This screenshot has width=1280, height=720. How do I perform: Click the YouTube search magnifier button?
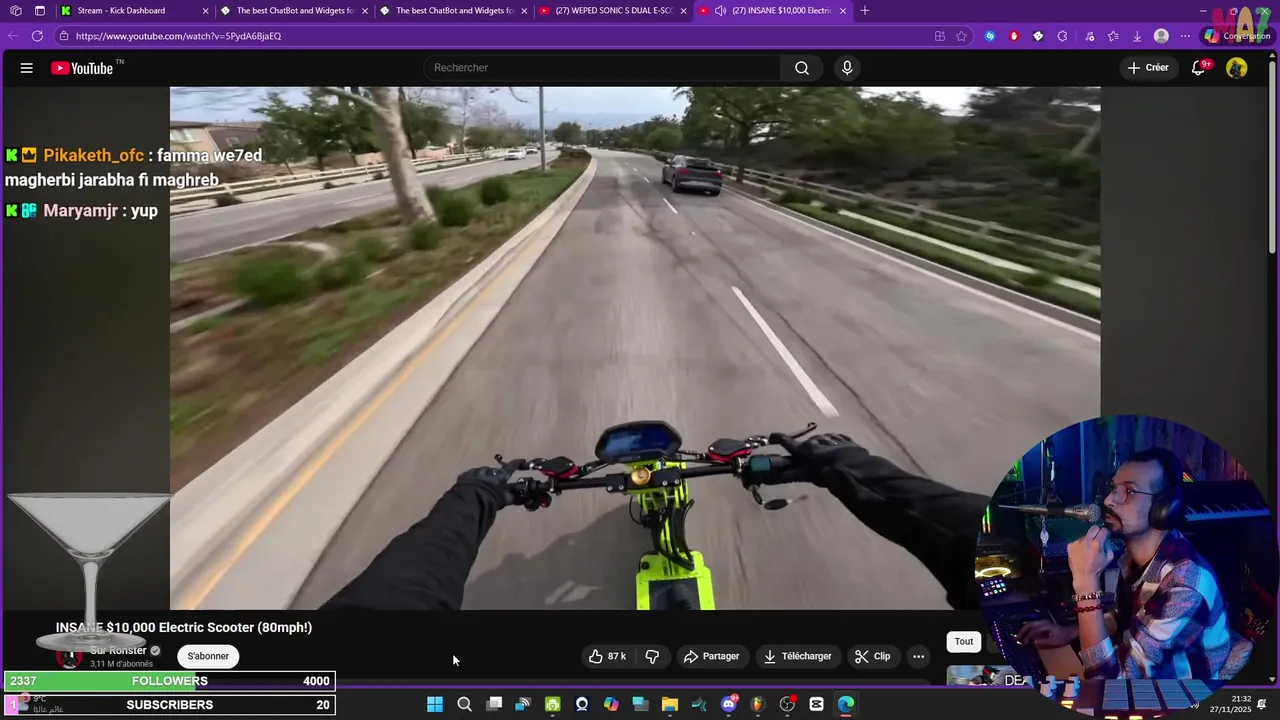(802, 68)
